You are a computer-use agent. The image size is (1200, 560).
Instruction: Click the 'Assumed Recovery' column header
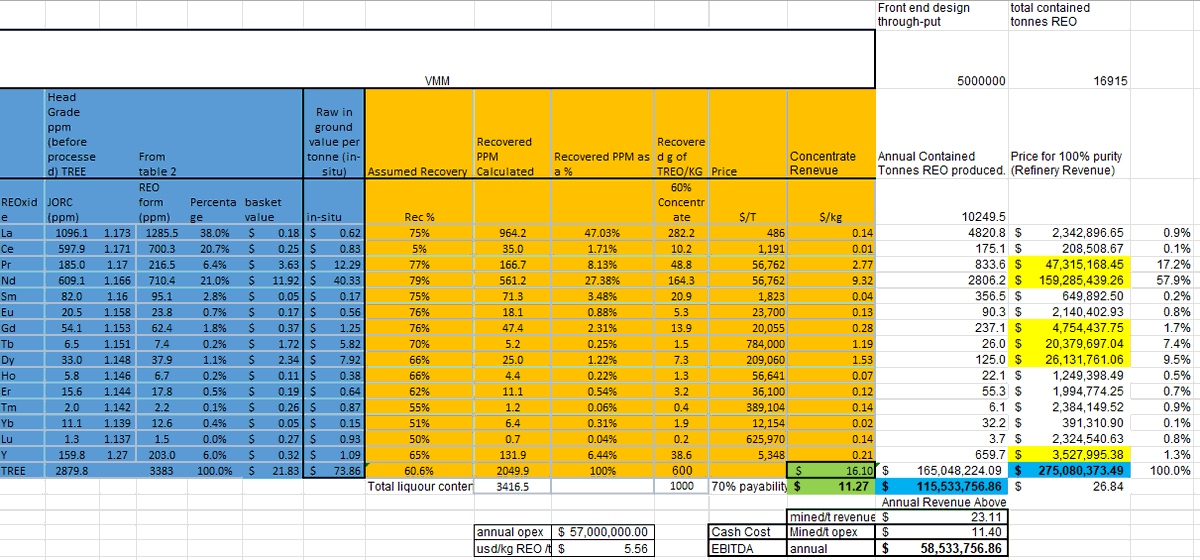tap(418, 172)
